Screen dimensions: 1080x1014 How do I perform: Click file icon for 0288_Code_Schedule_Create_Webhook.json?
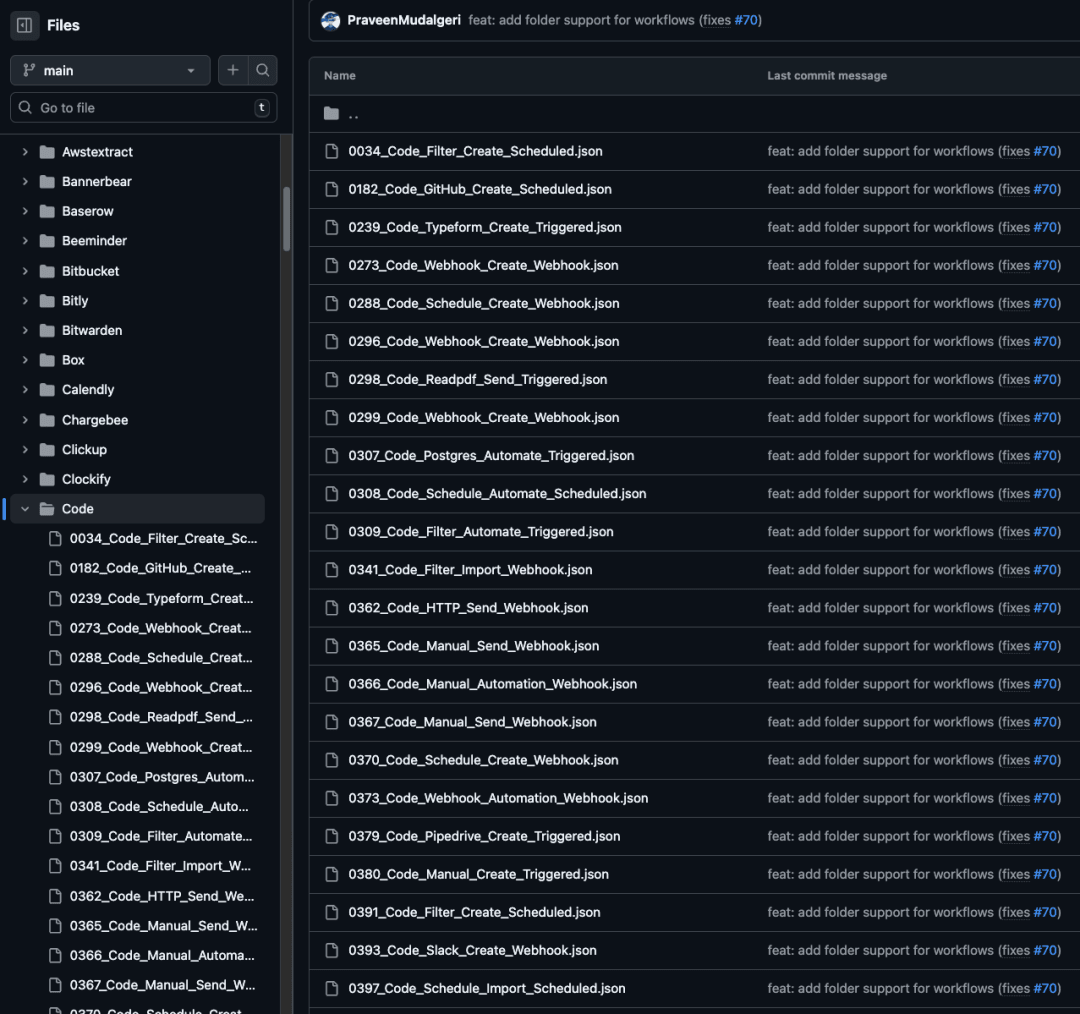331,303
